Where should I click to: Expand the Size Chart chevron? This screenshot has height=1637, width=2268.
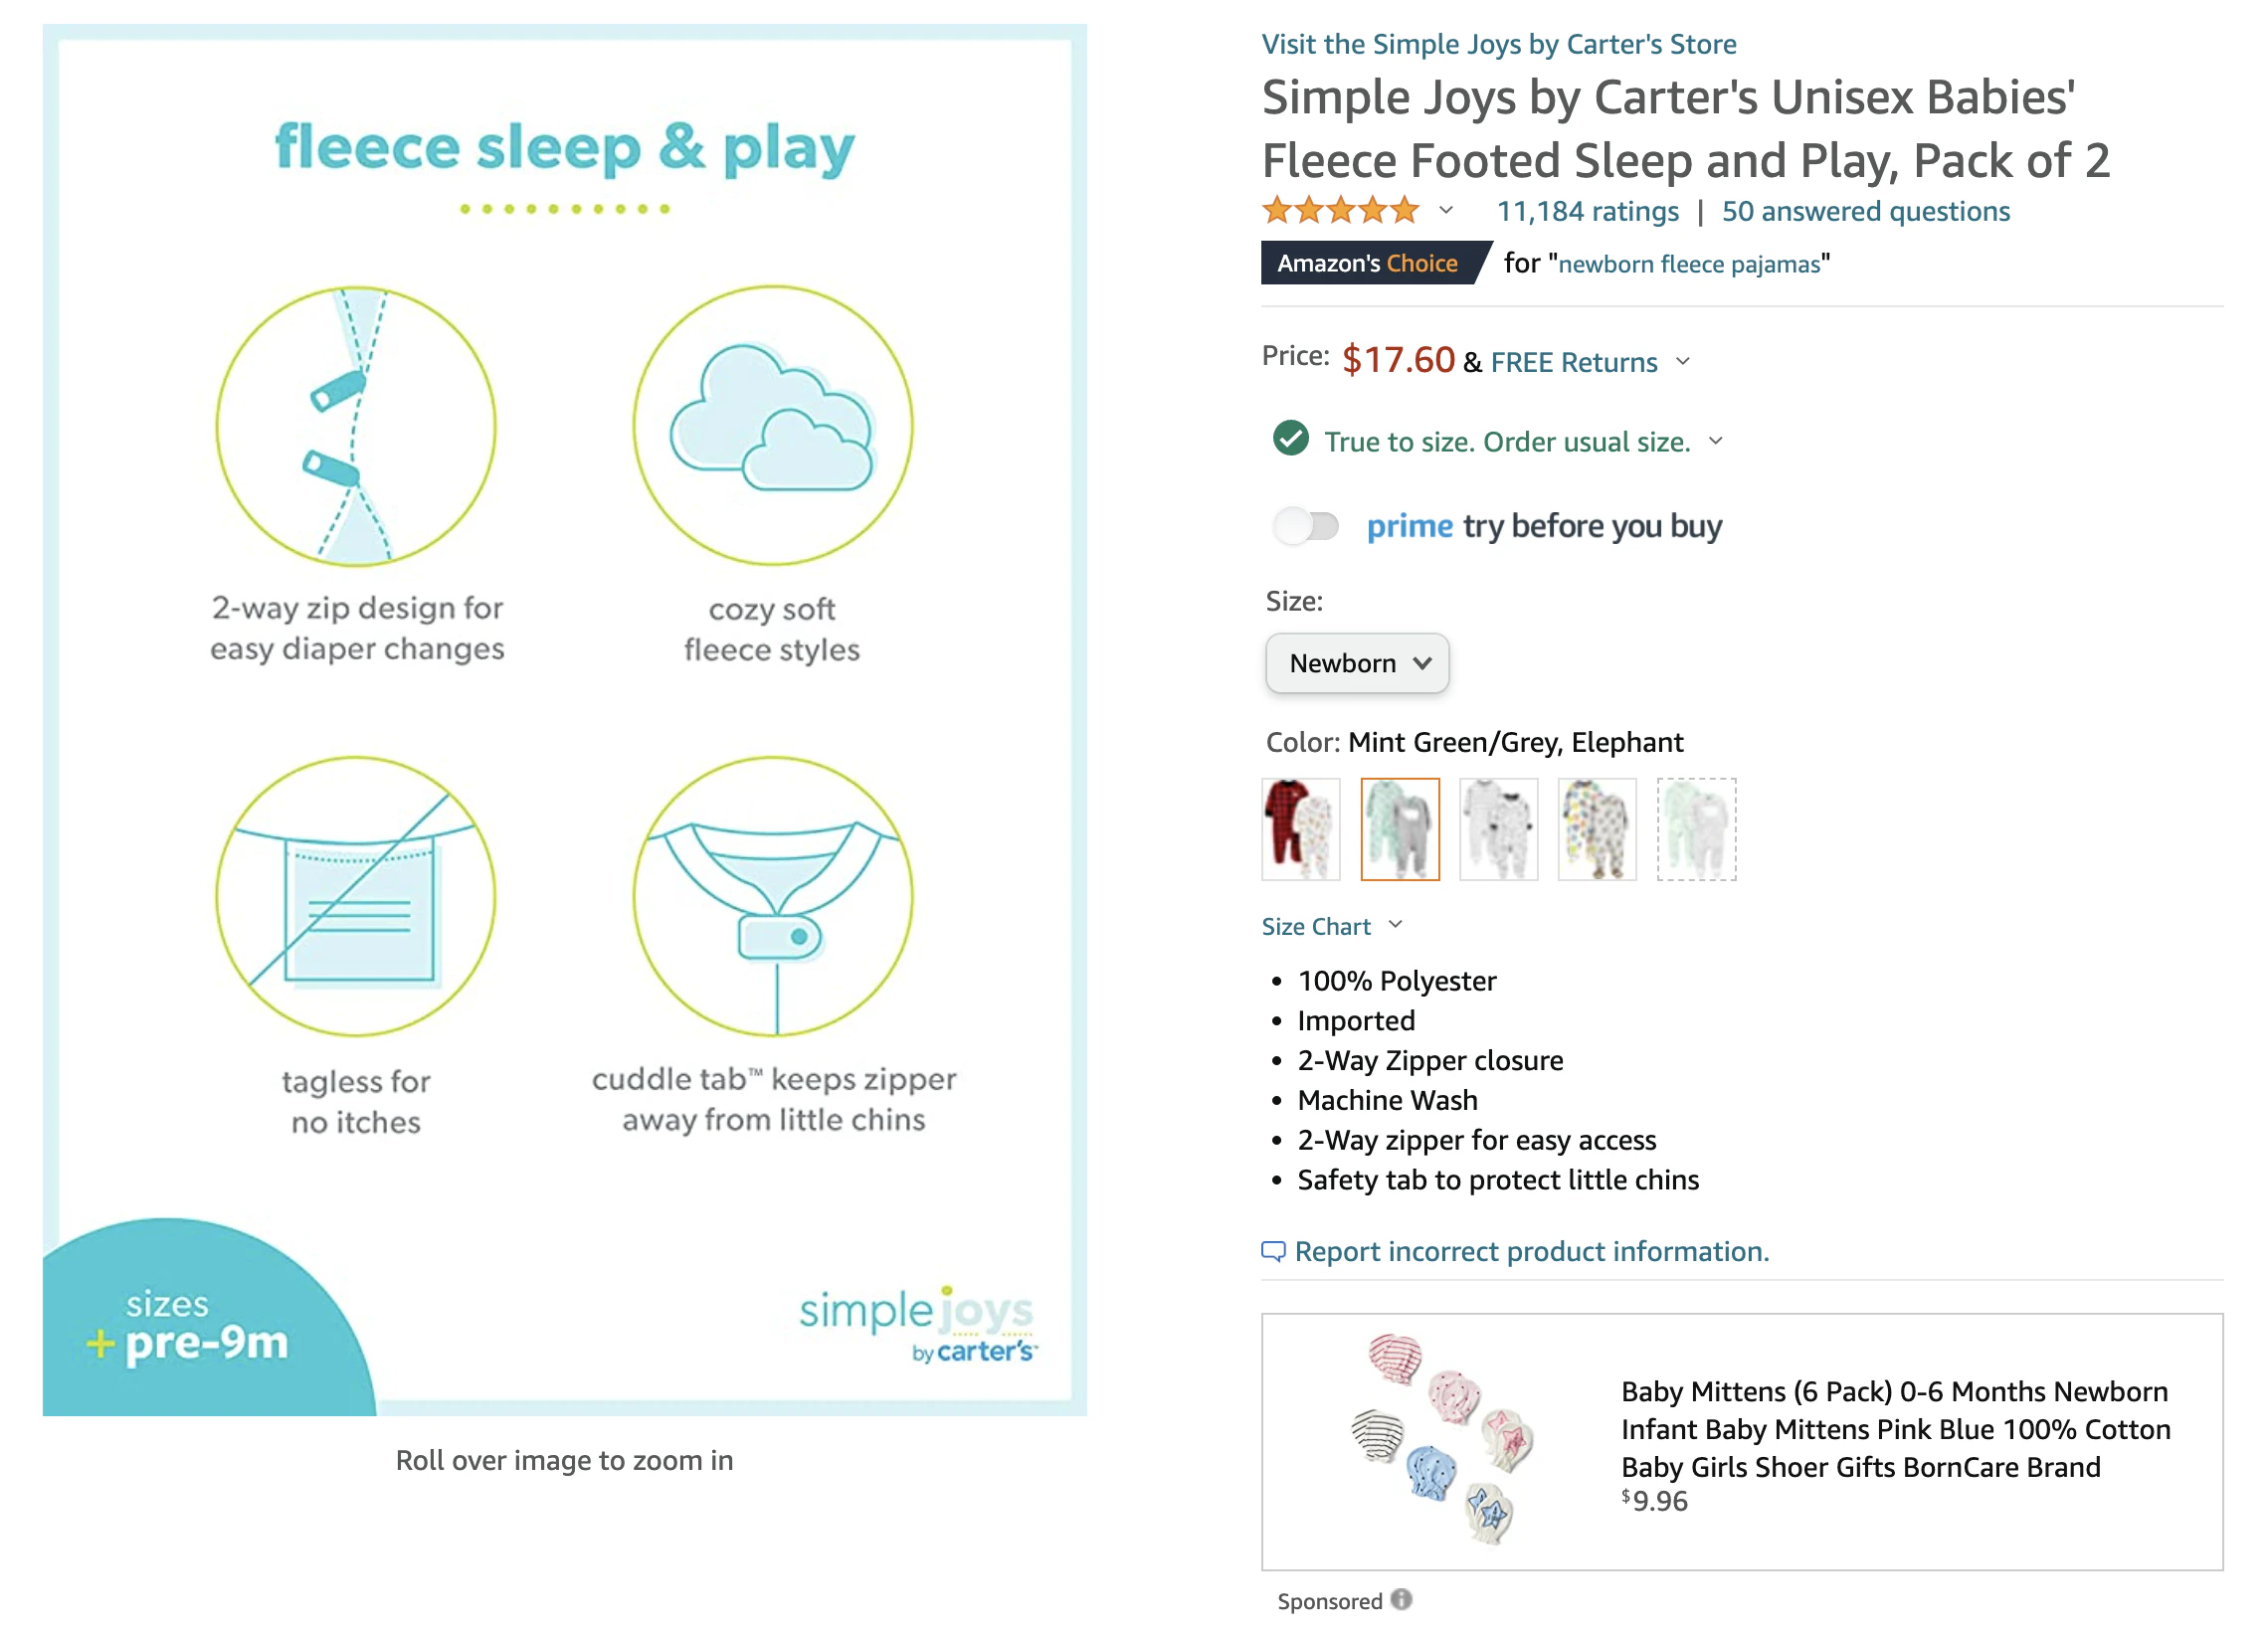pyautogui.click(x=1396, y=925)
